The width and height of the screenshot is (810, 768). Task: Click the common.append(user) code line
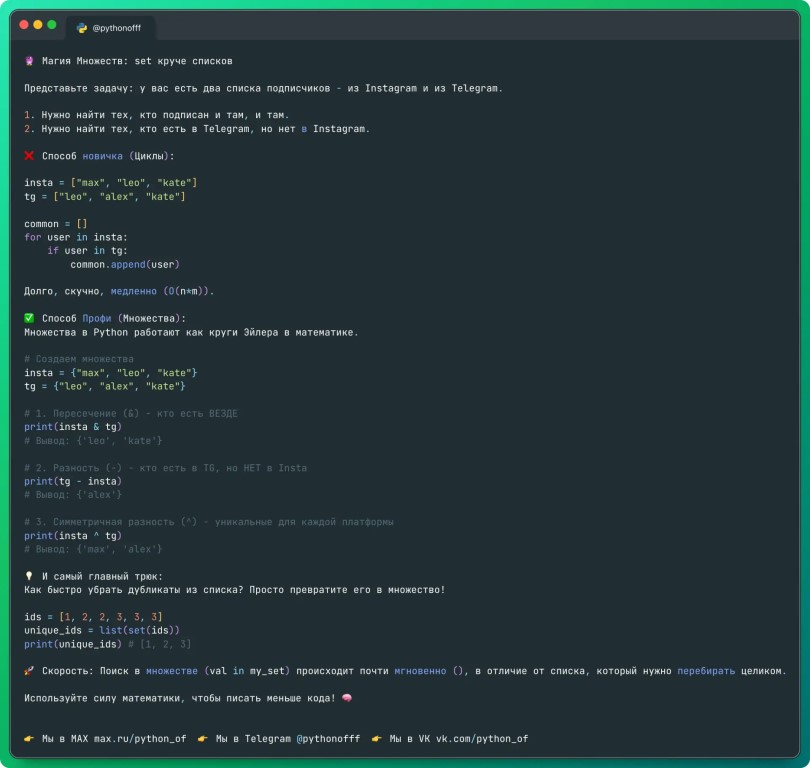pyautogui.click(x=125, y=264)
